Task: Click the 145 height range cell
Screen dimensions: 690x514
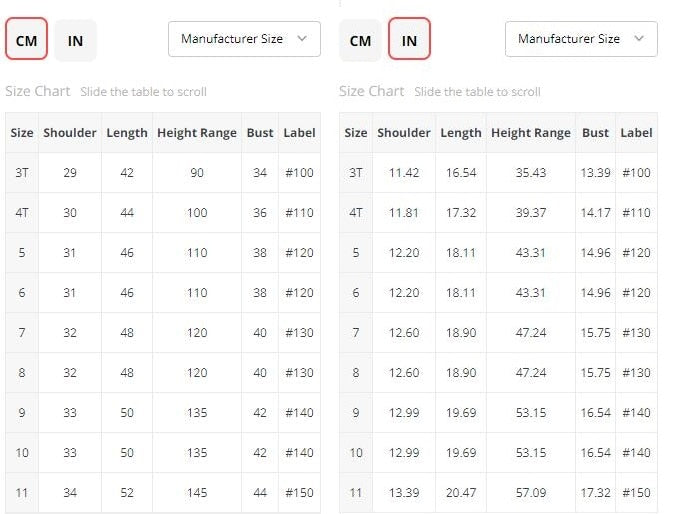Action: [197, 493]
